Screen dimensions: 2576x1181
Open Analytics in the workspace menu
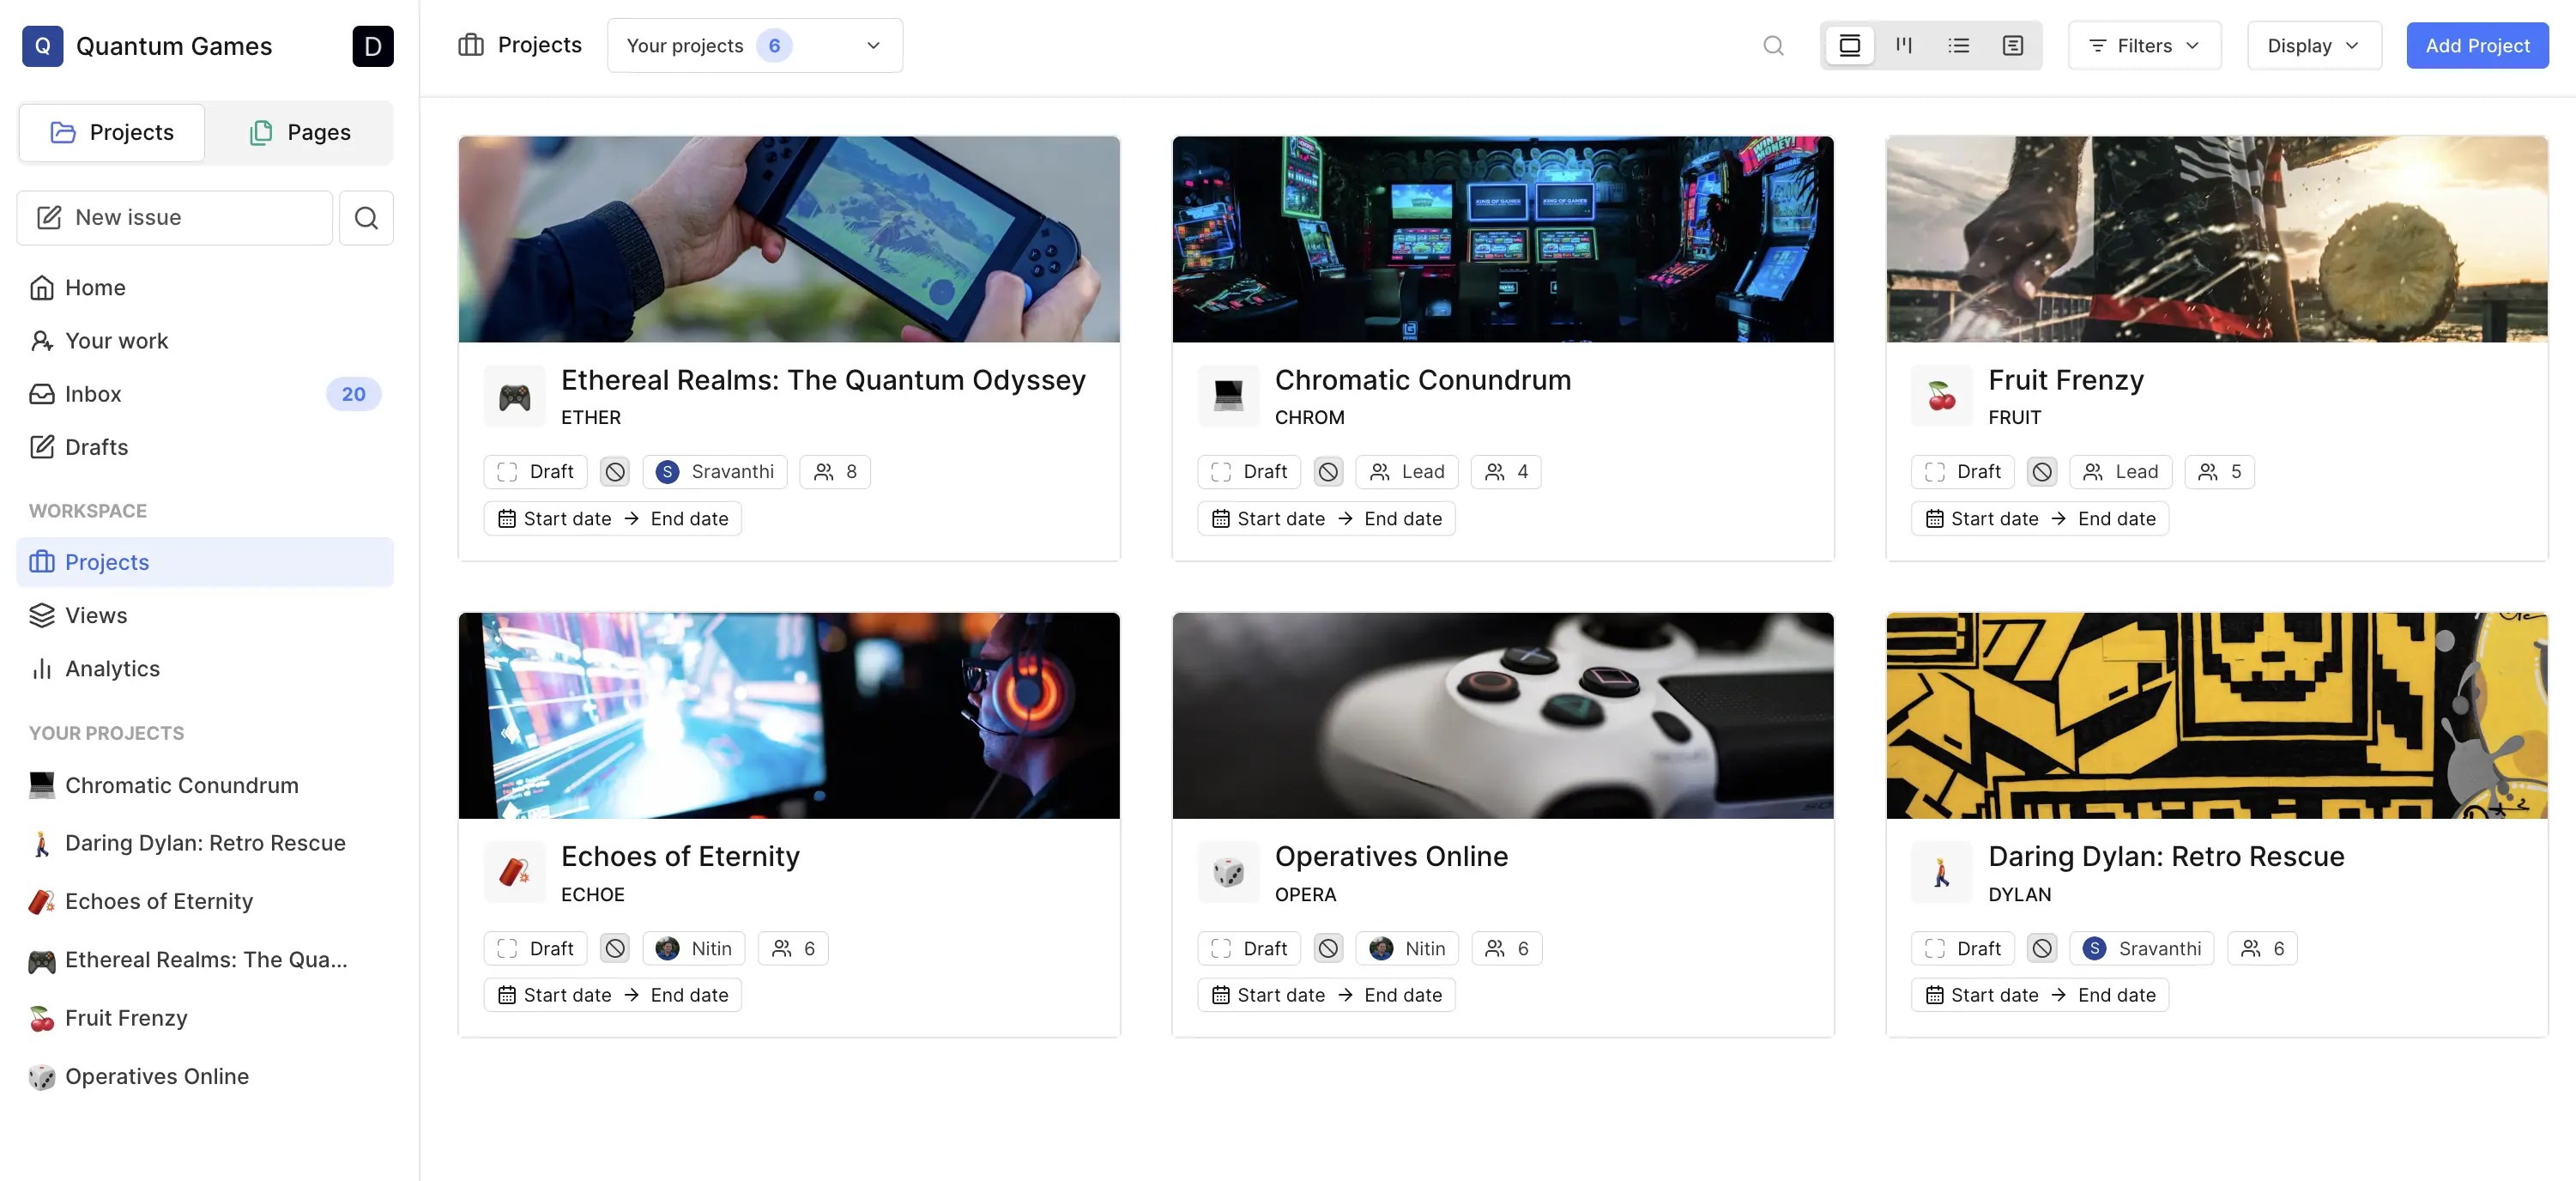(112, 668)
